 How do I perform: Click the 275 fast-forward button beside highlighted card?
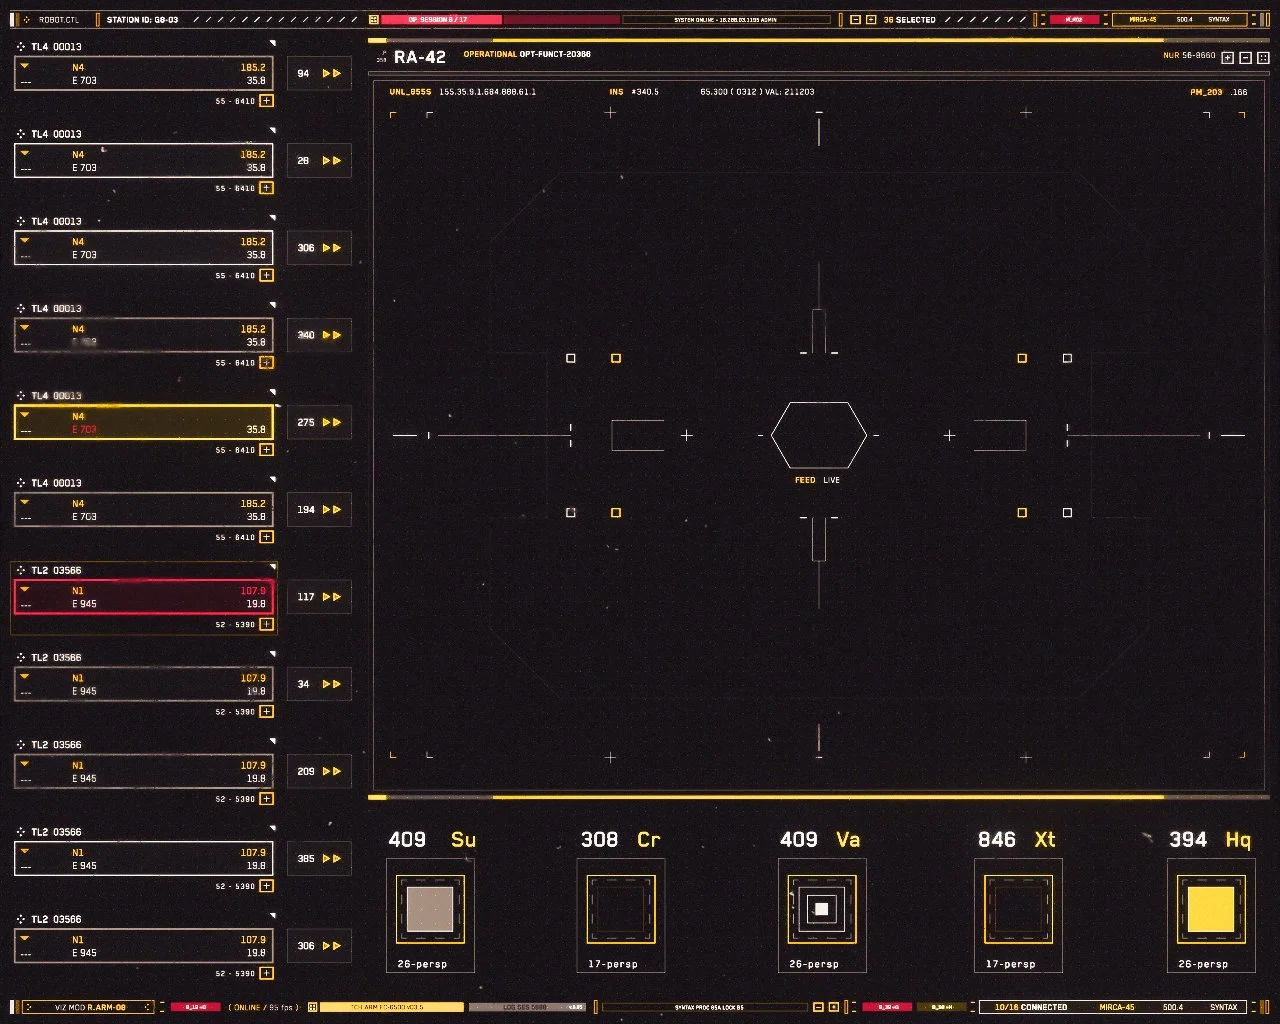[320, 422]
